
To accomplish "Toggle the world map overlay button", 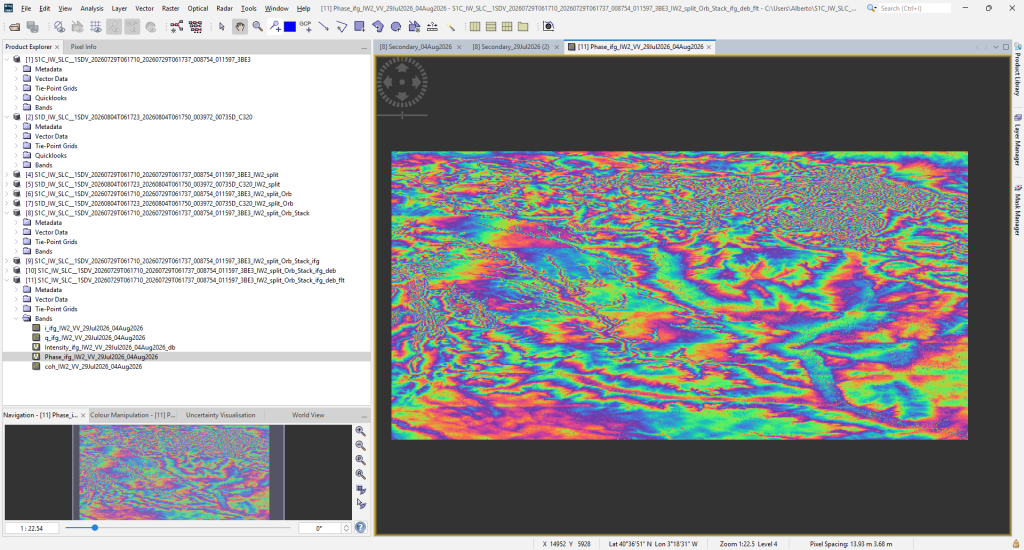I will 151,27.
